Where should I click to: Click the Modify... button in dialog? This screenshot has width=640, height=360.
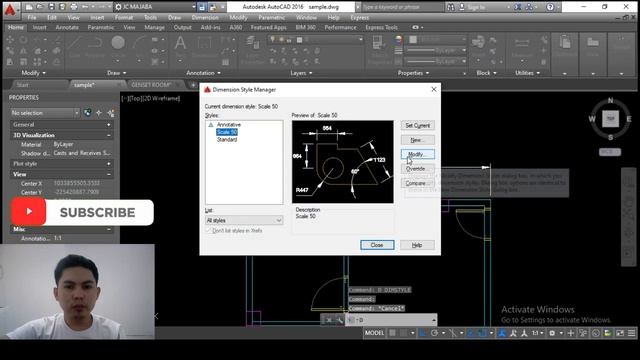click(418, 154)
